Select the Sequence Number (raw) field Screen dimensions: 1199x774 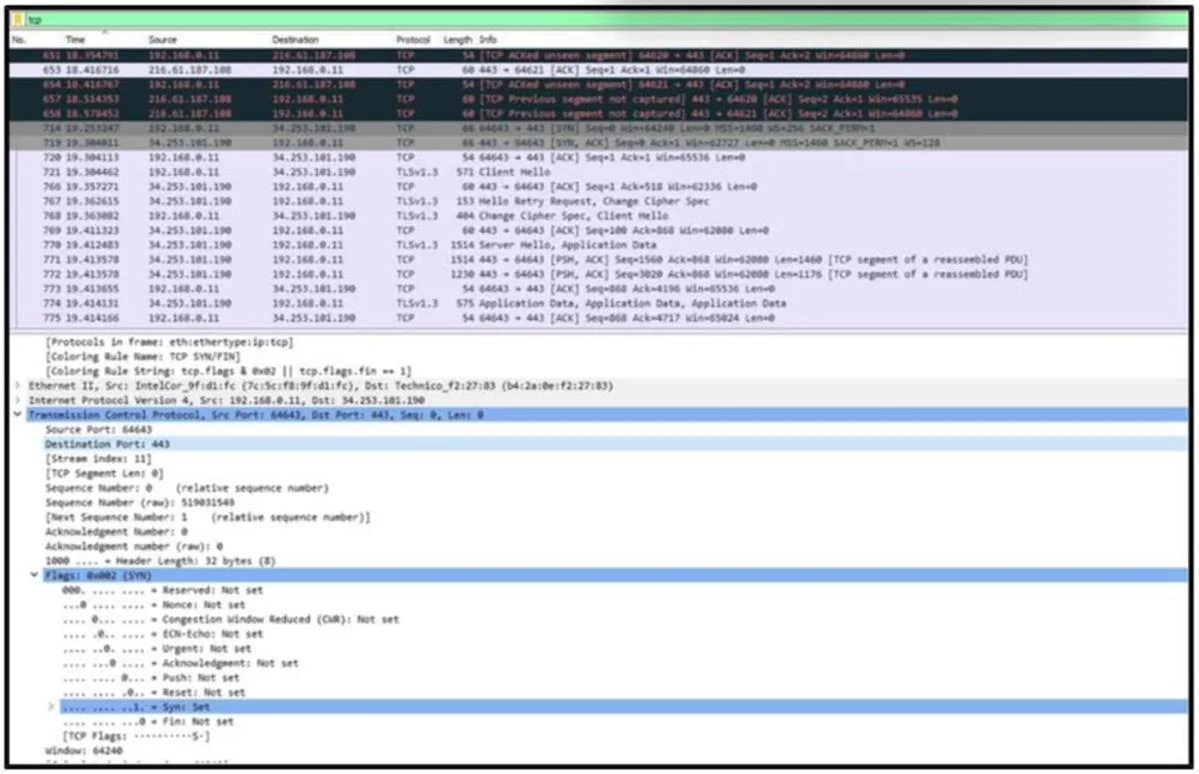[x=599, y=503]
